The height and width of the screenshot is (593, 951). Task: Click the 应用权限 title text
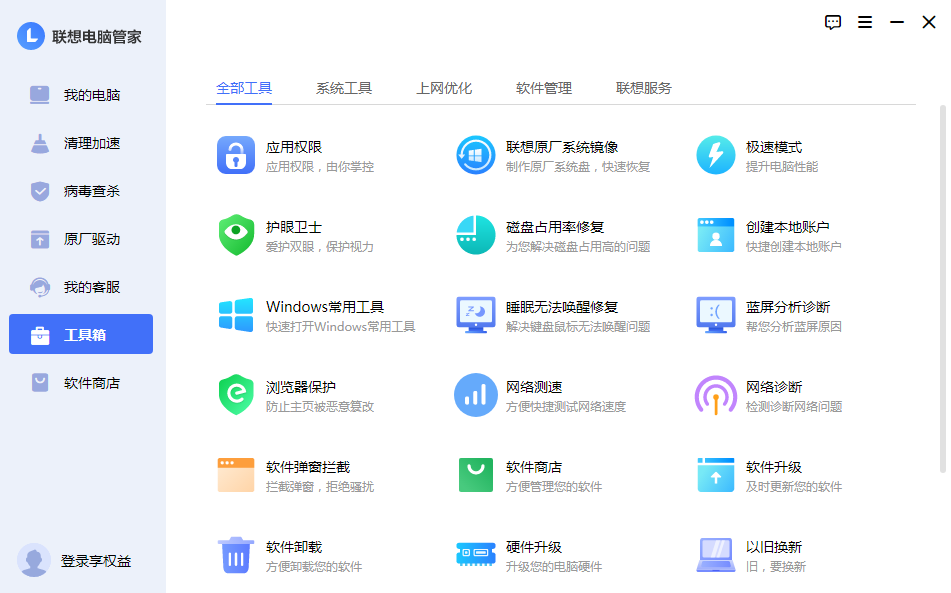tap(294, 147)
